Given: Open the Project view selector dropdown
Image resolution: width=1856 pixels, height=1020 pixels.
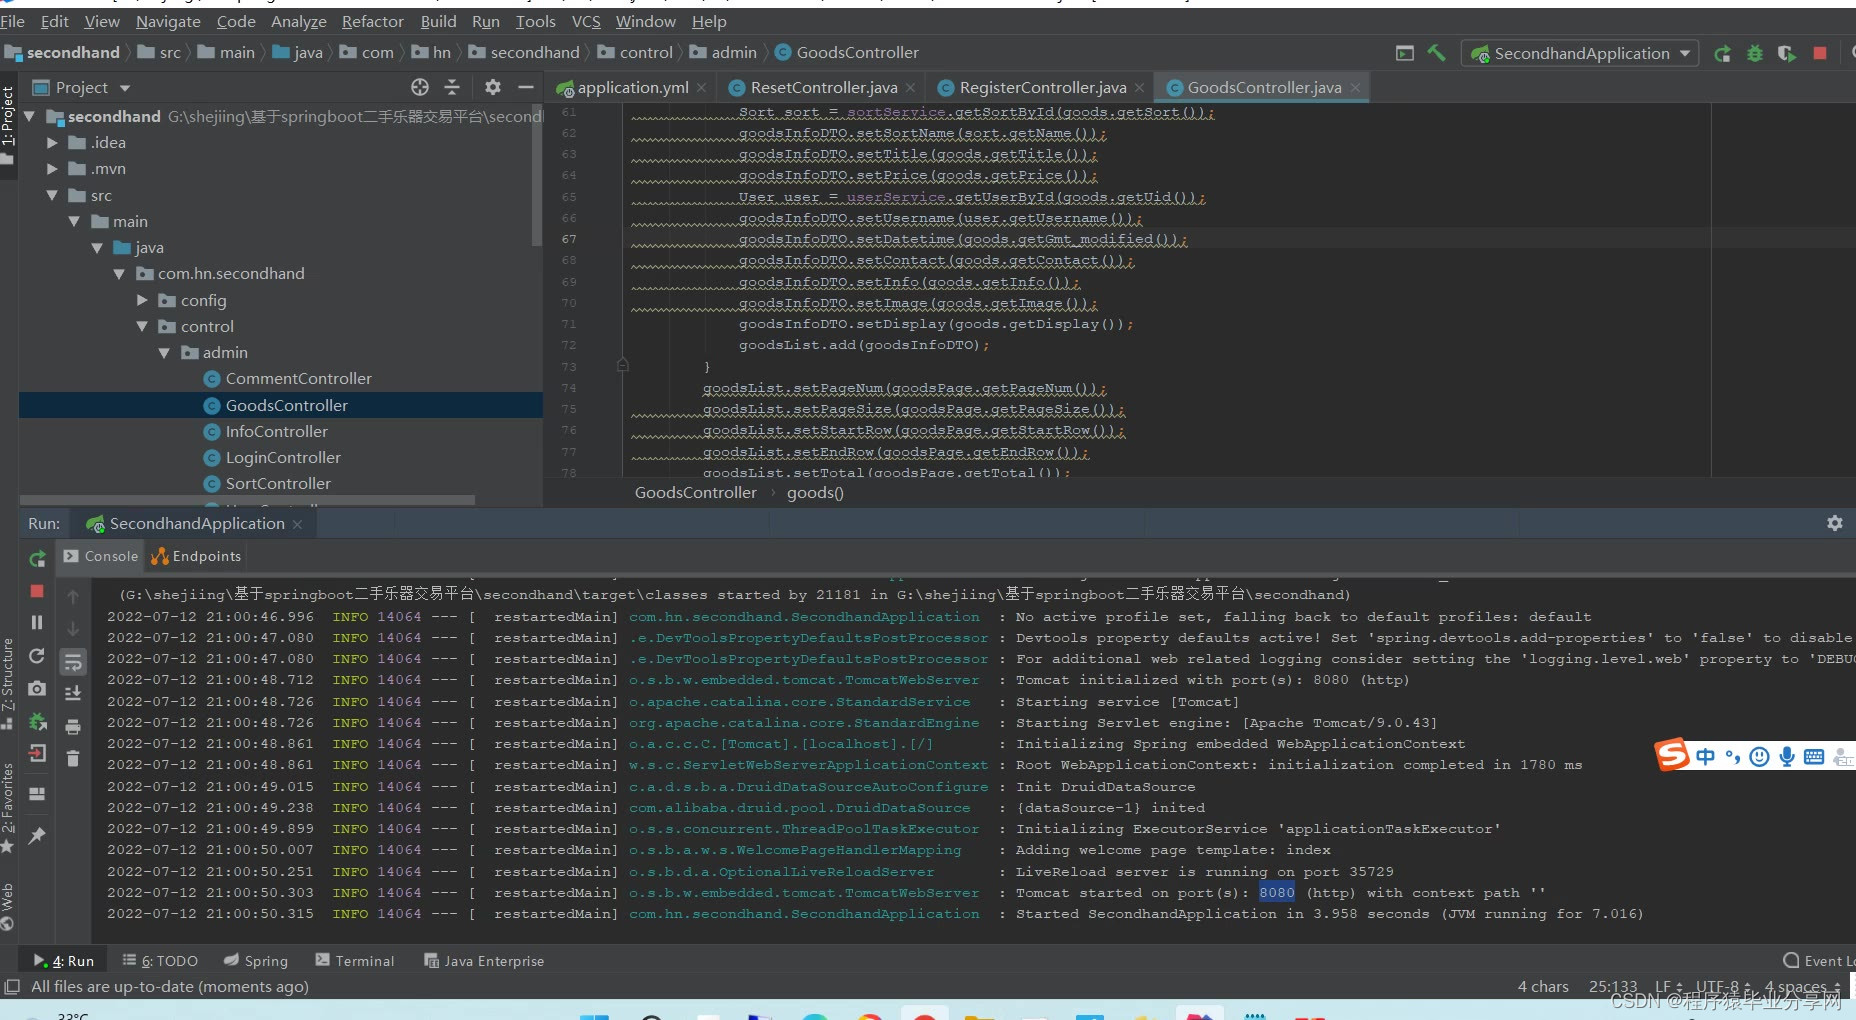Looking at the screenshot, I should coord(81,87).
